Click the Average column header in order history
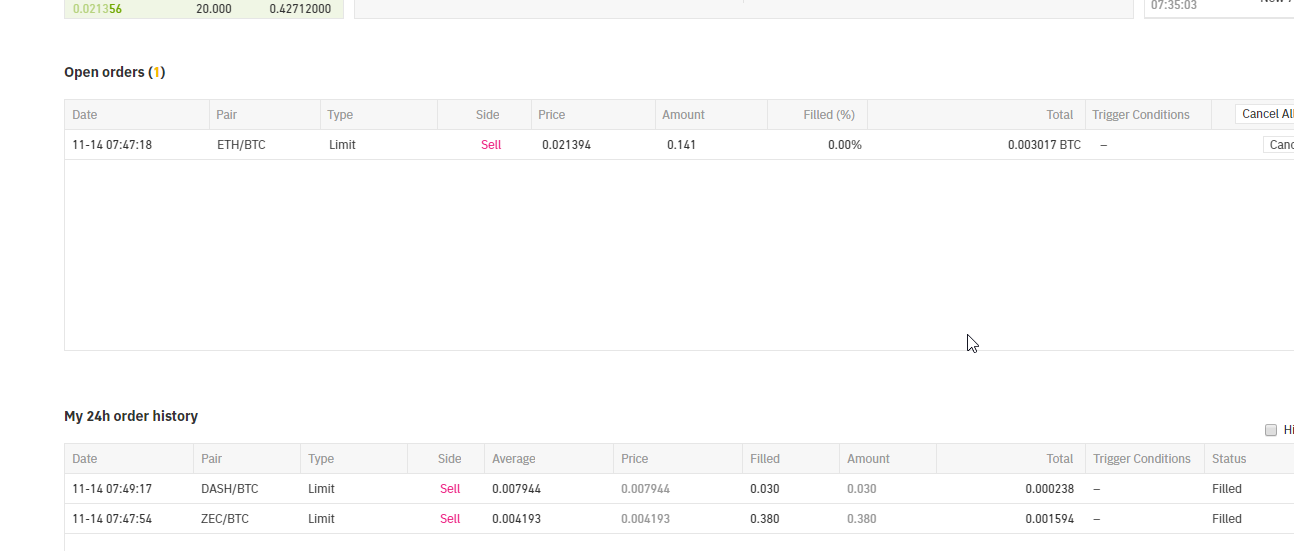Screen dimensions: 1294x551 tap(513, 459)
